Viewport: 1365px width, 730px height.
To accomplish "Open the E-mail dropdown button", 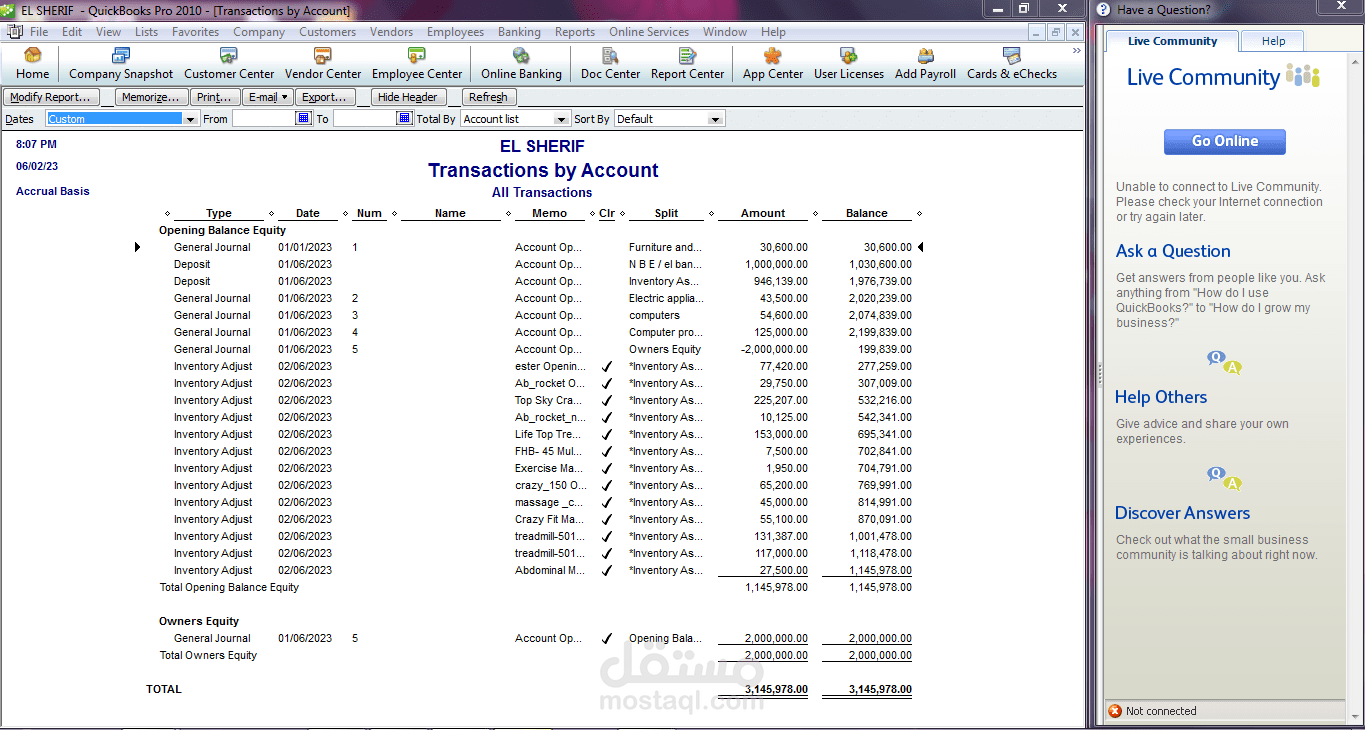I will (x=269, y=97).
